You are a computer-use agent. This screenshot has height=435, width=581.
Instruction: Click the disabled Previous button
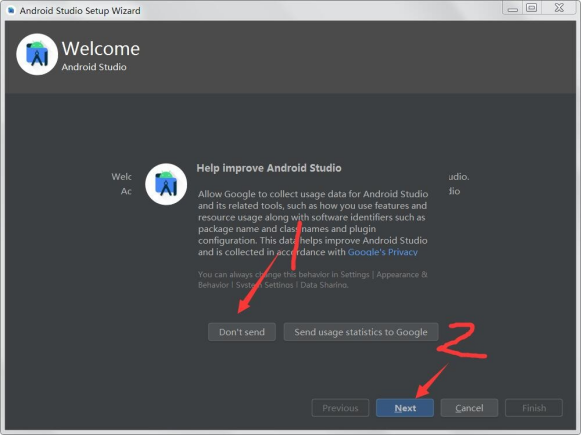click(x=340, y=408)
